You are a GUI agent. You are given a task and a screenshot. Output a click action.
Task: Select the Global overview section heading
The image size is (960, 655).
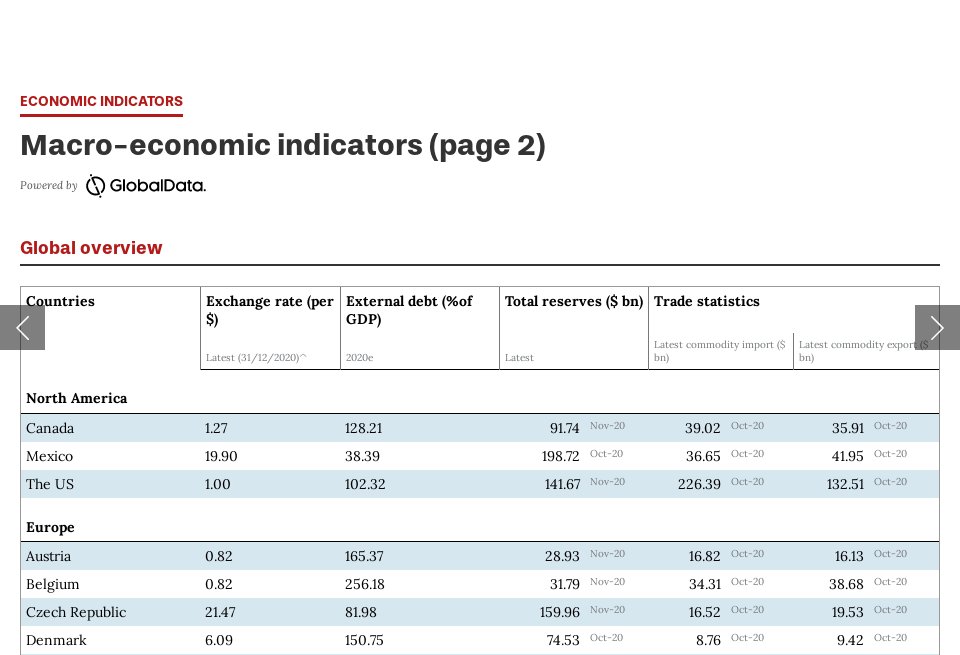point(90,248)
